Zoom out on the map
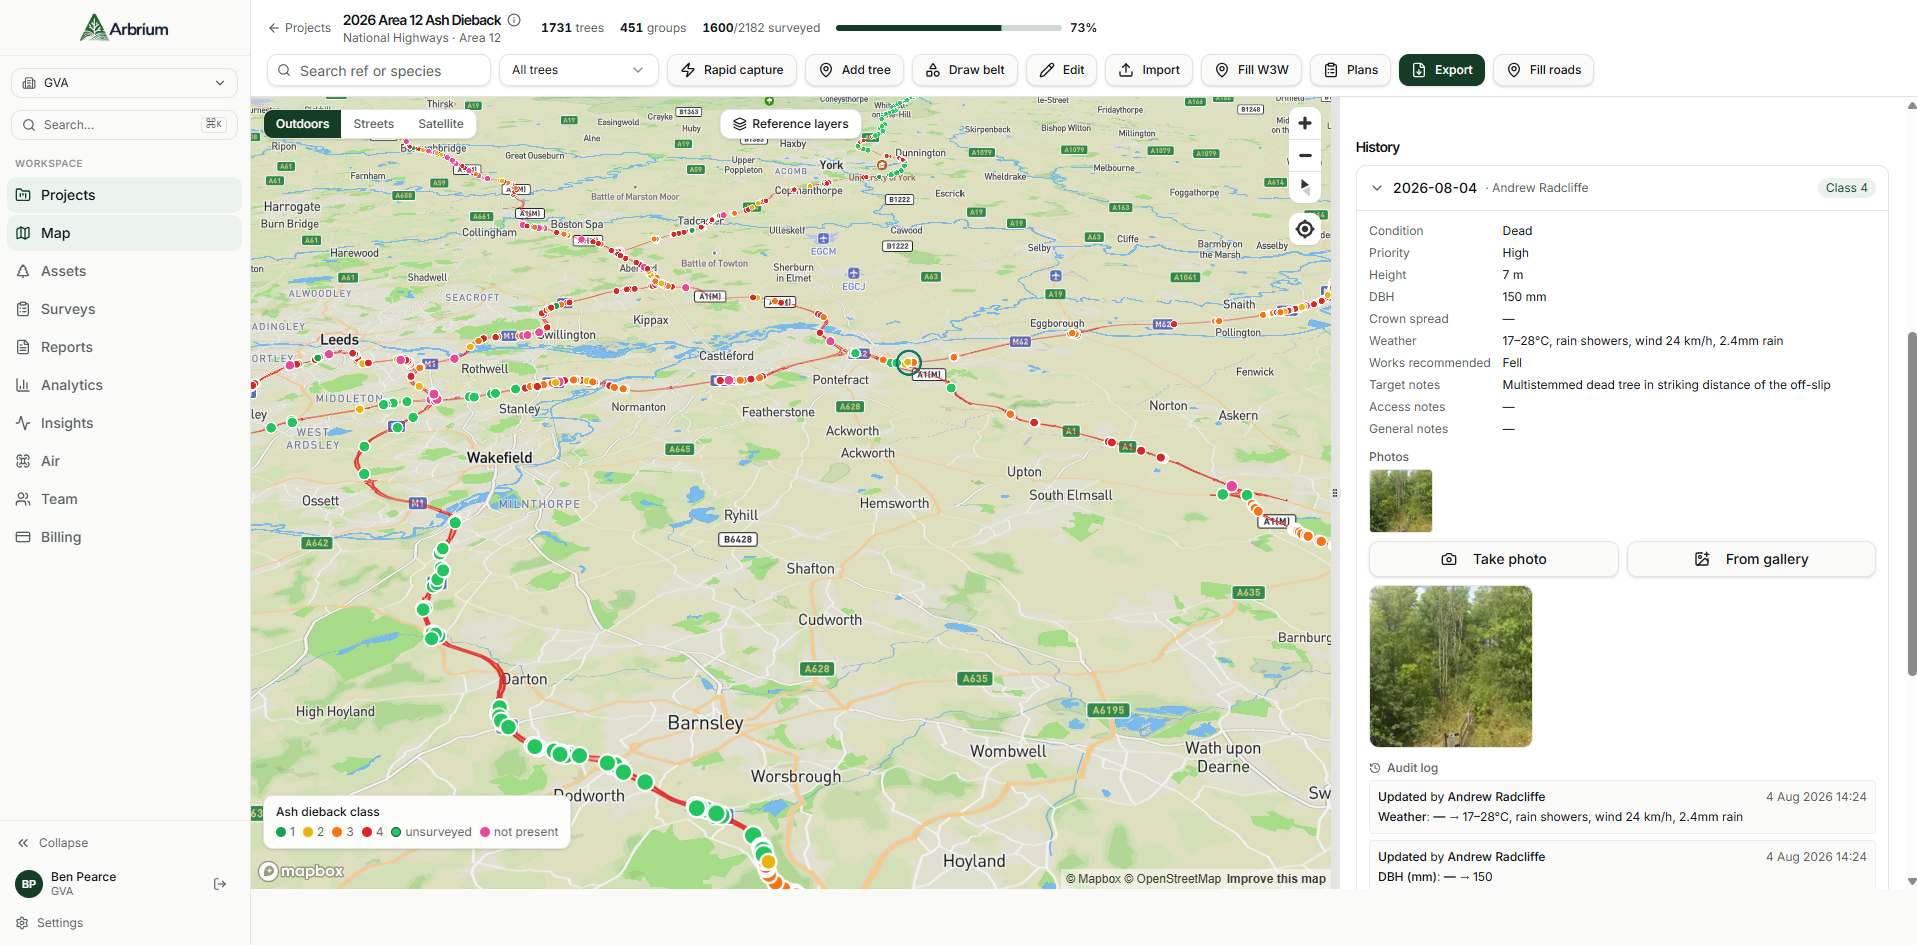 (x=1305, y=155)
